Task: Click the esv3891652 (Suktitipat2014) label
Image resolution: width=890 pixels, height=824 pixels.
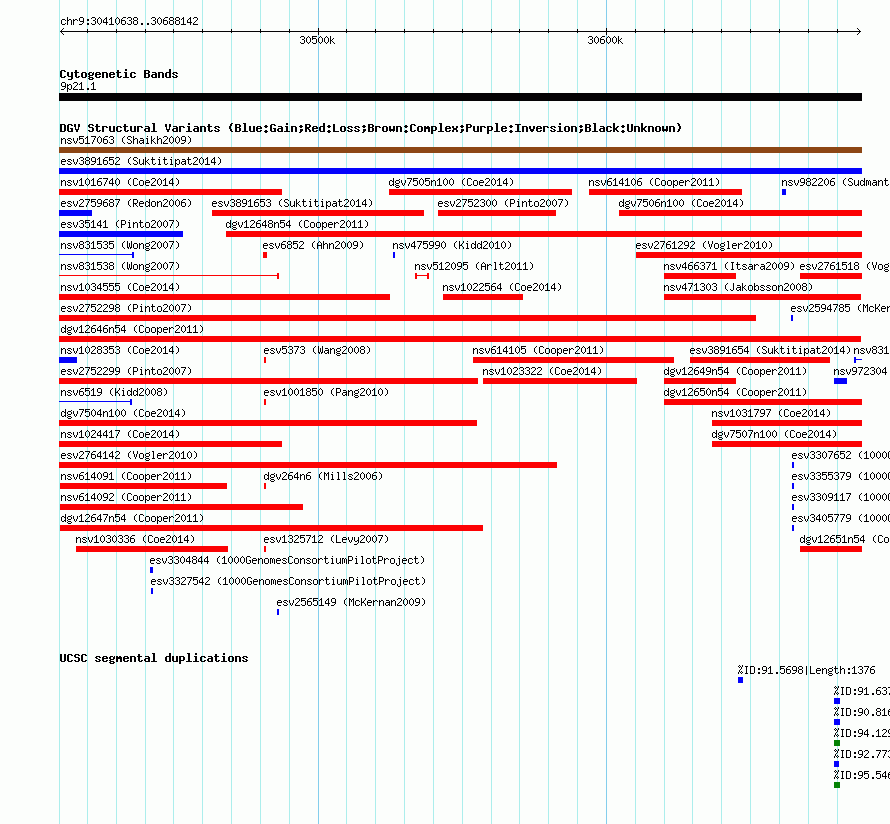Action: pyautogui.click(x=141, y=161)
